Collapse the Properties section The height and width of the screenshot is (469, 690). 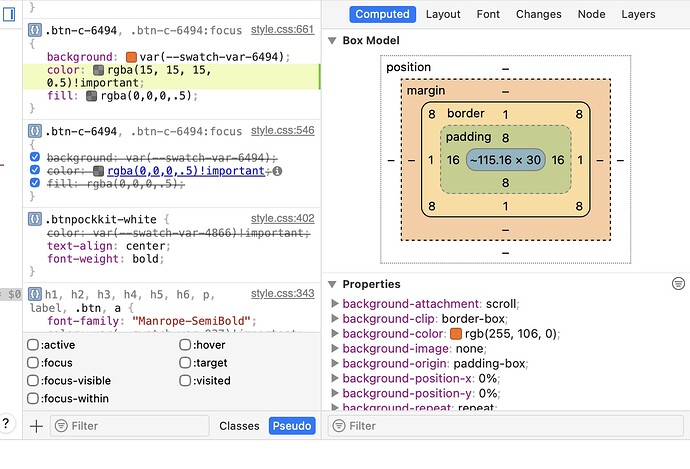click(332, 284)
